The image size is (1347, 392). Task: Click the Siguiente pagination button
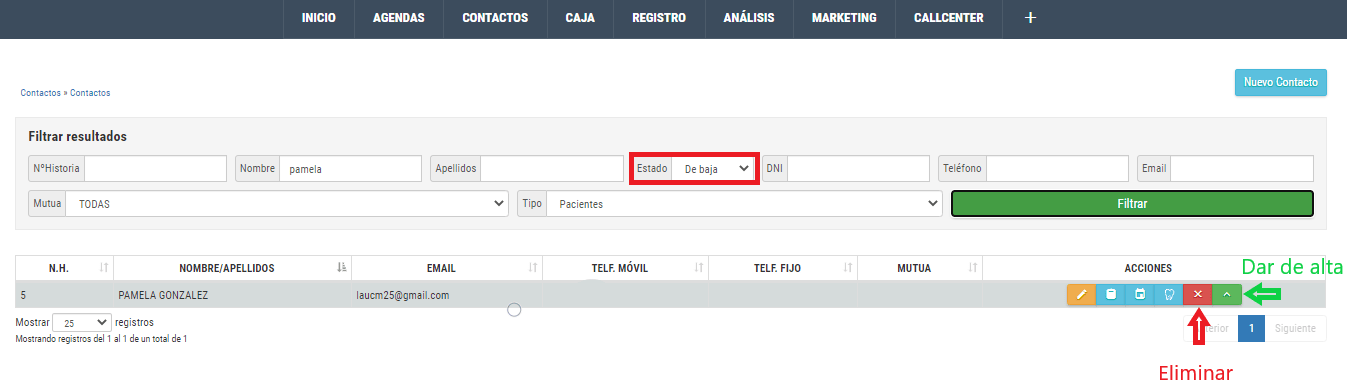1295,328
